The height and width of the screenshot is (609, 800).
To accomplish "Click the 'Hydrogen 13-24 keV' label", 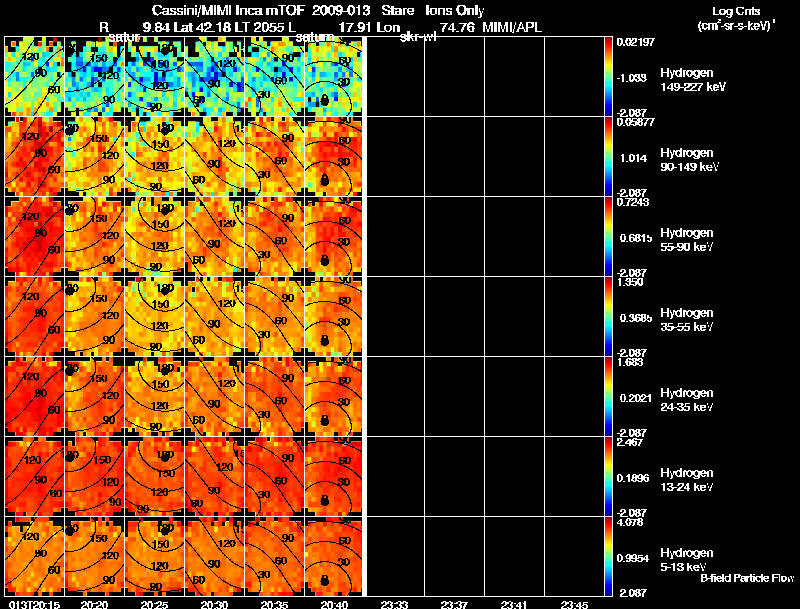I will (x=687, y=480).
